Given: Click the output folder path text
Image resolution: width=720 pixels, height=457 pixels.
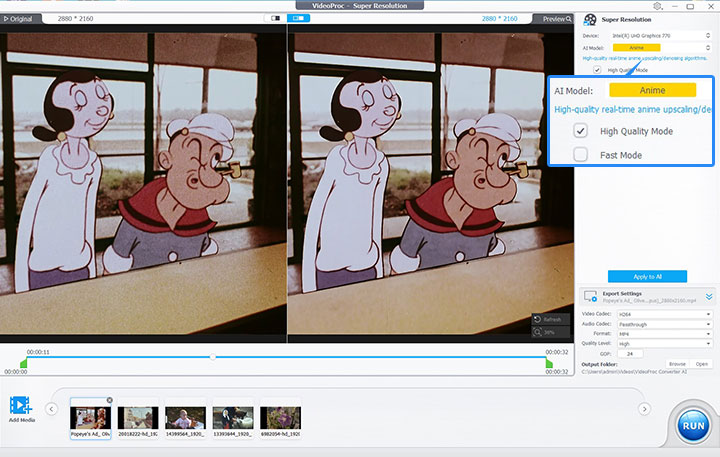Looking at the screenshot, I should tap(634, 372).
